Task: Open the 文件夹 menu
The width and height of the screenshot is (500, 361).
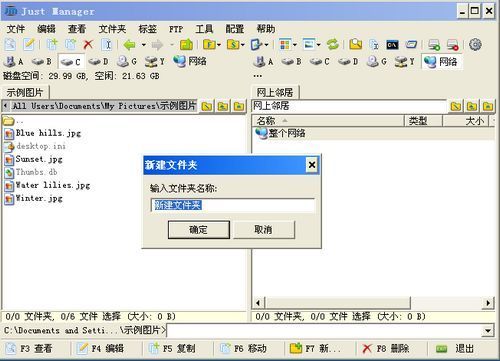Action: pos(112,29)
